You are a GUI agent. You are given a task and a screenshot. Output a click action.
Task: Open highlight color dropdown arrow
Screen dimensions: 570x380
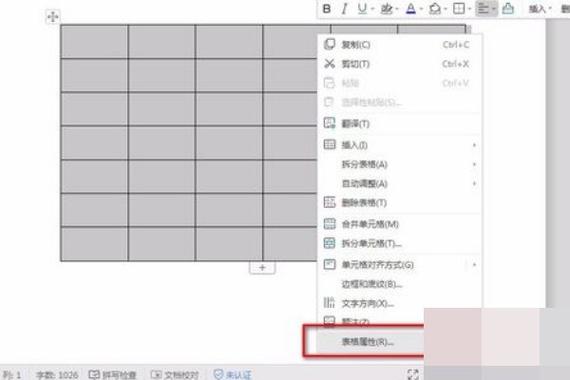[x=397, y=9]
